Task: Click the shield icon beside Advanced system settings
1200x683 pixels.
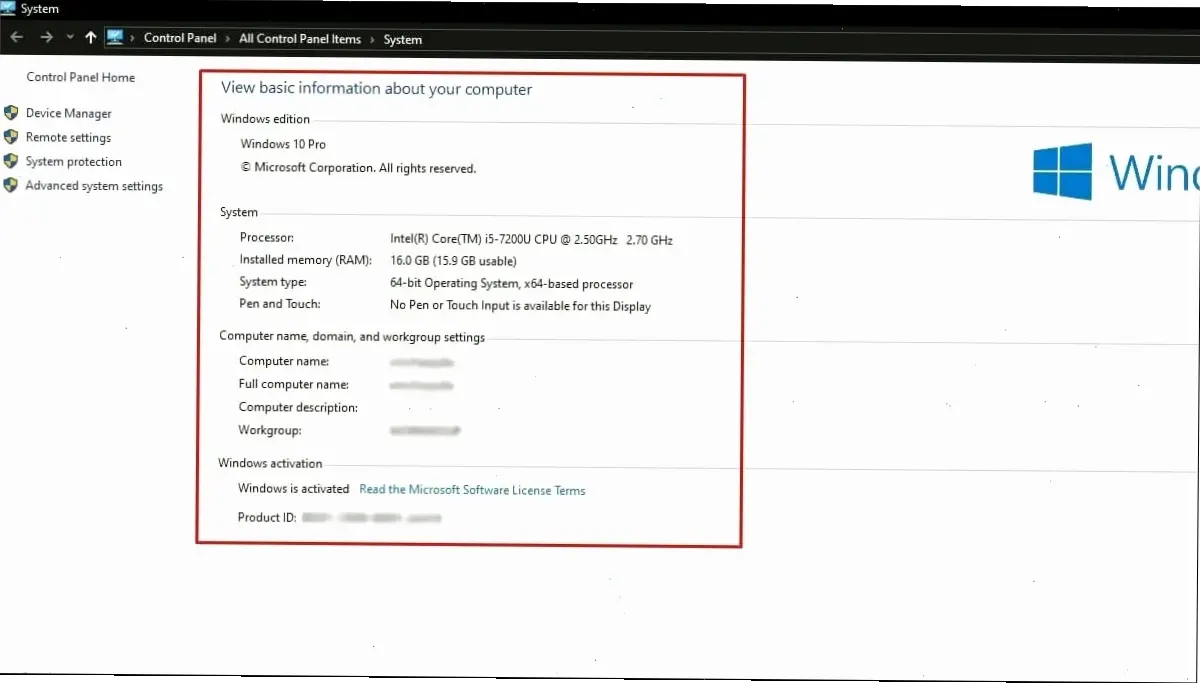Action: [11, 185]
